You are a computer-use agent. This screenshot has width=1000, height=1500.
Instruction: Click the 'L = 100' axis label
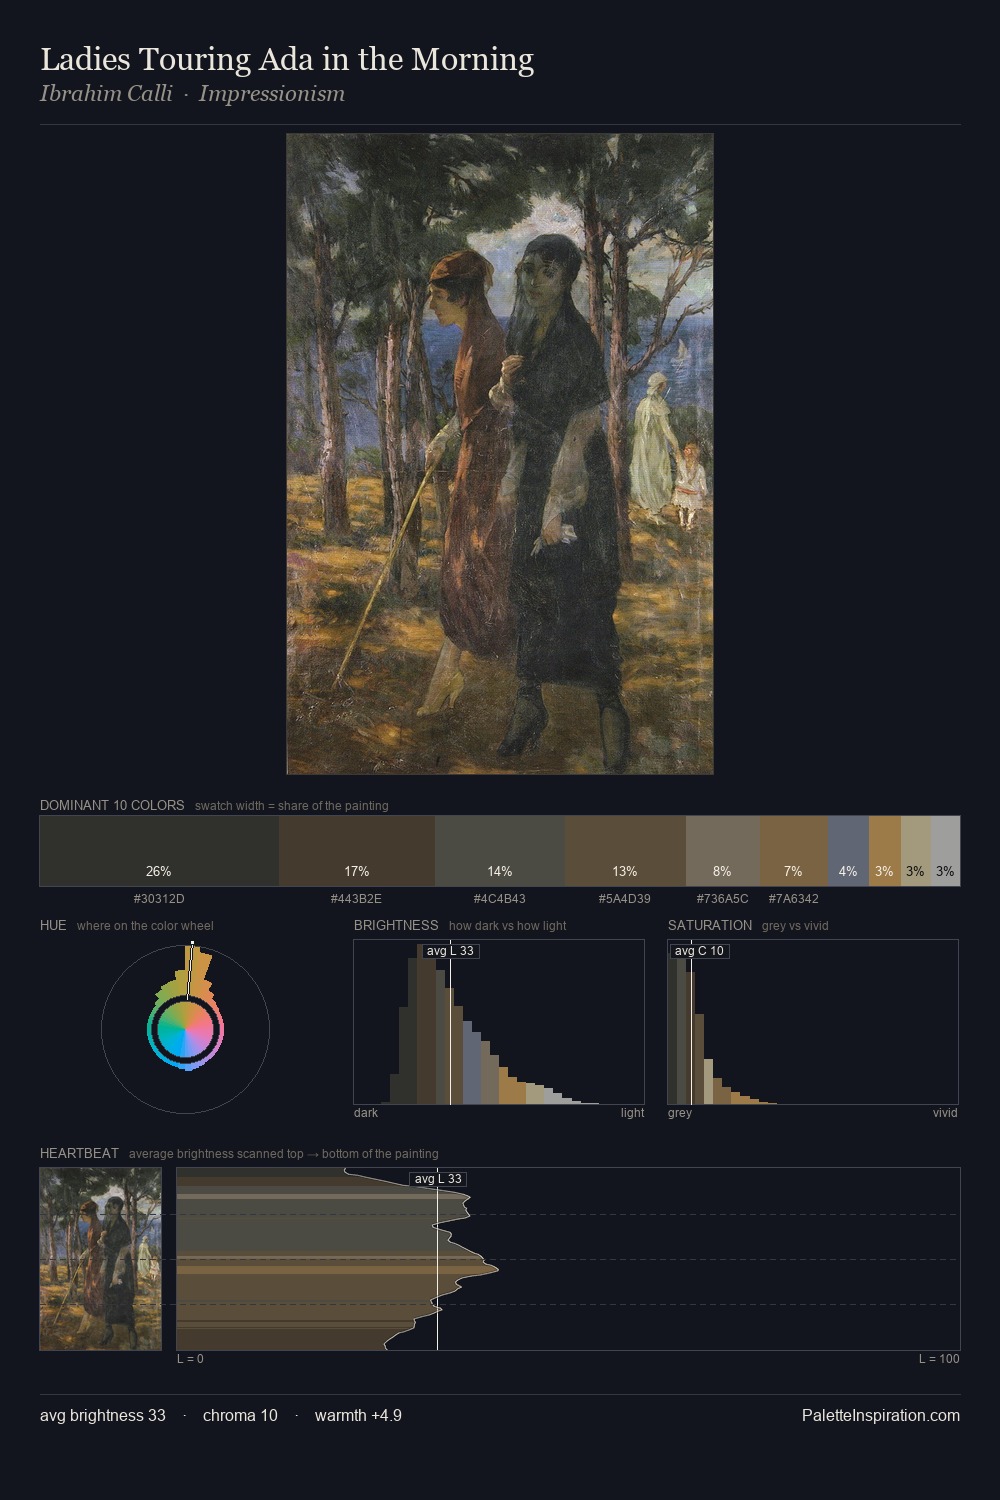[x=939, y=1359]
